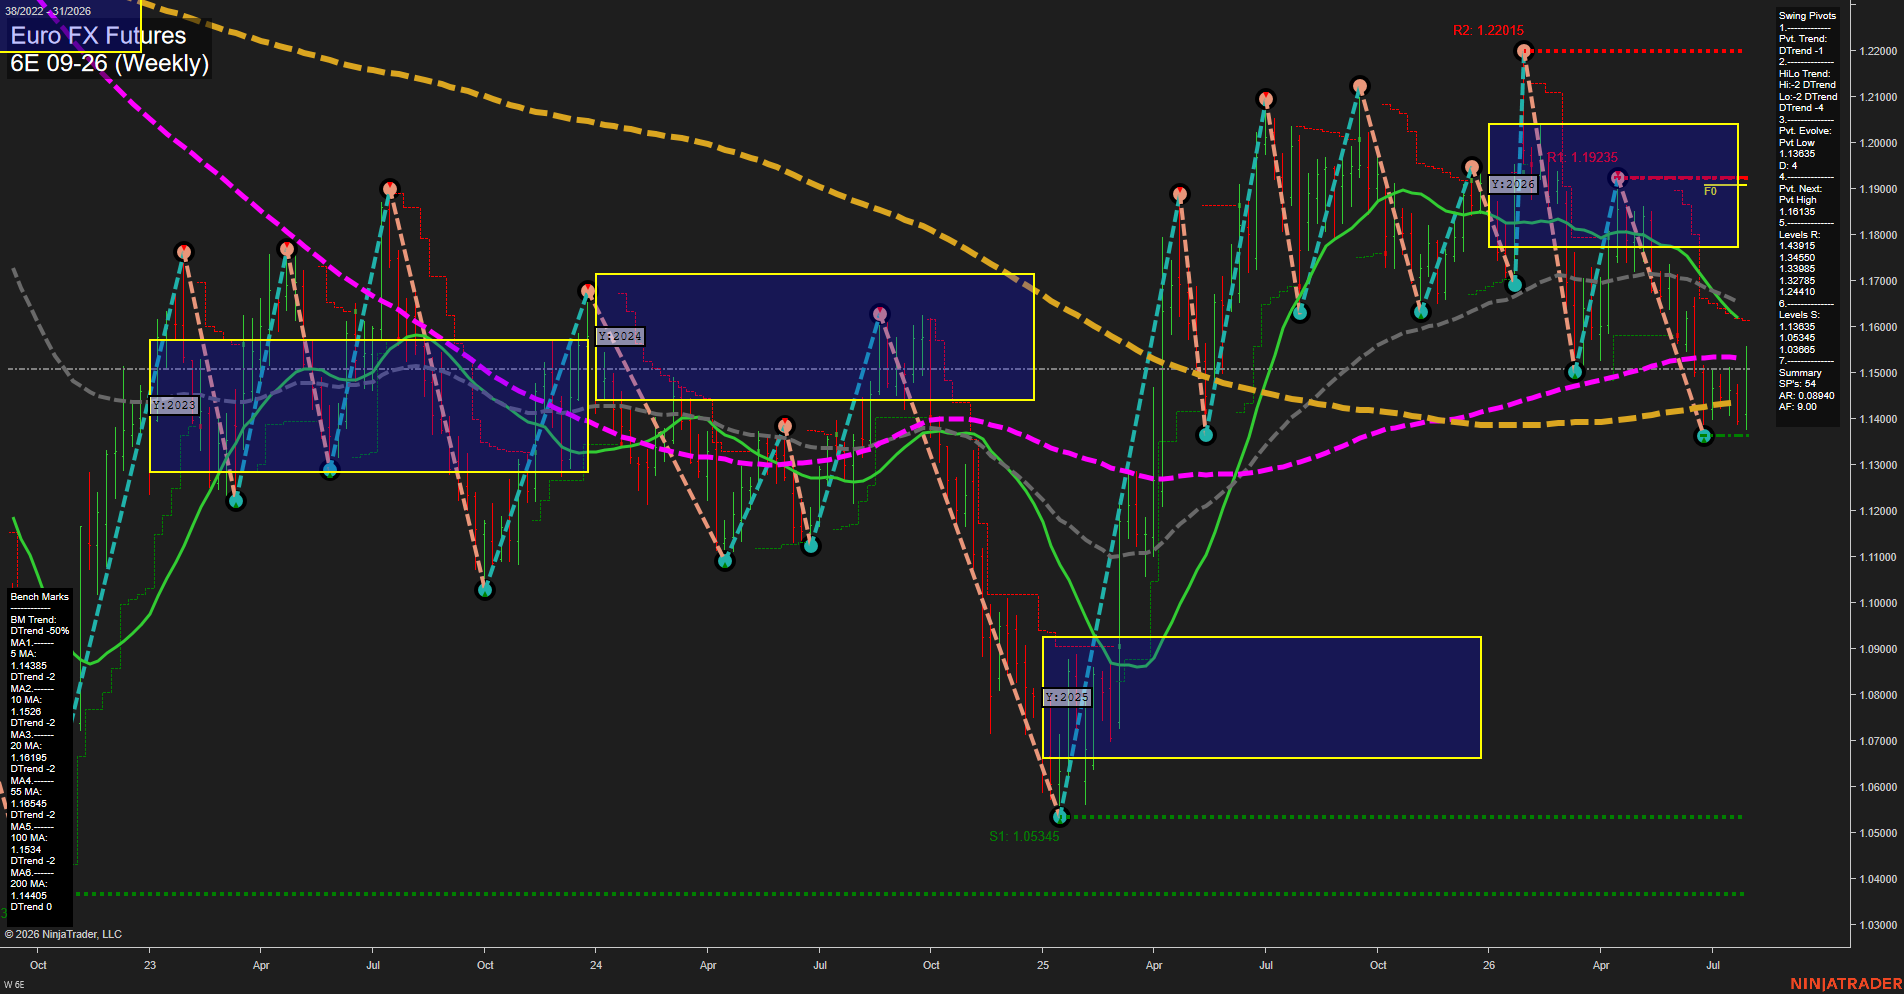The width and height of the screenshot is (1904, 994).
Task: Select DTrend 0 under 200 MA
Action: point(31,907)
